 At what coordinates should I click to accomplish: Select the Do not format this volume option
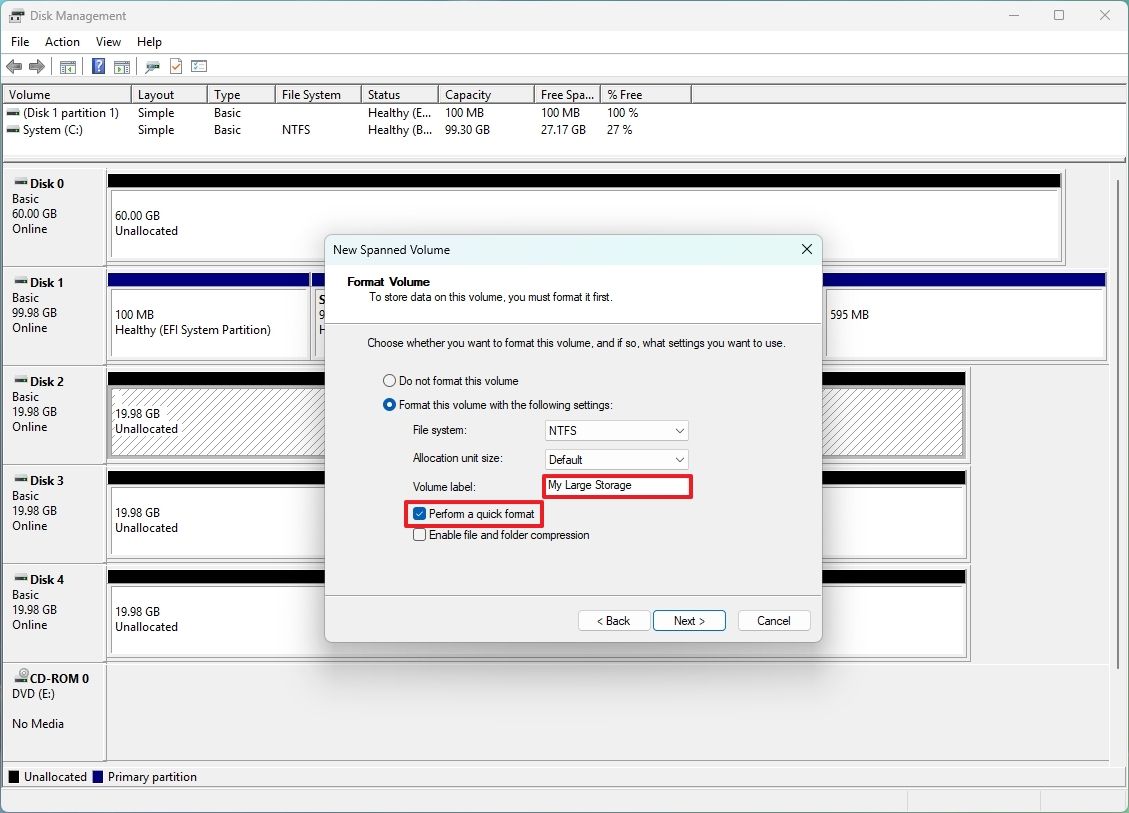pos(389,380)
